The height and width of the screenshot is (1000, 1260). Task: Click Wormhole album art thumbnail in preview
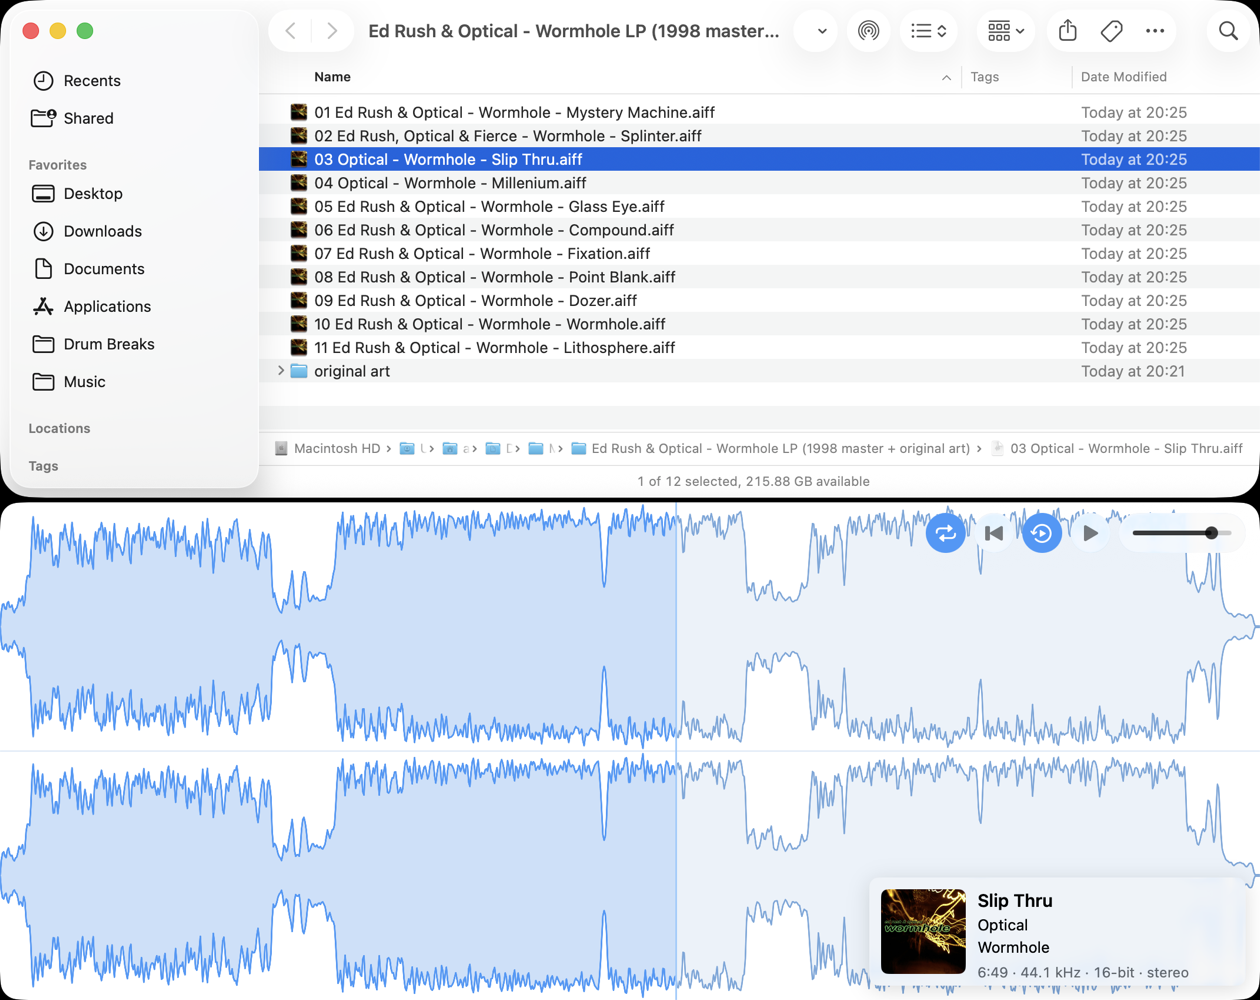tap(923, 931)
